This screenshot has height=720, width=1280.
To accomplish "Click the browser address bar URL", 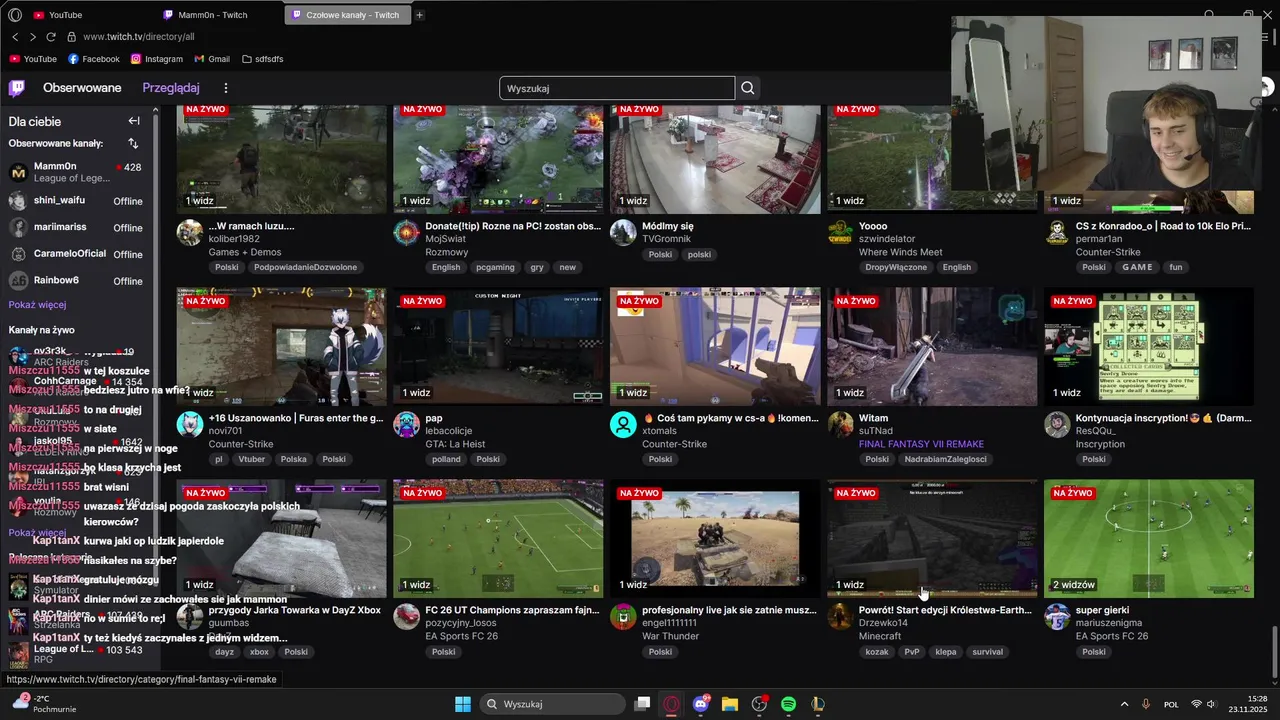I will (x=138, y=37).
